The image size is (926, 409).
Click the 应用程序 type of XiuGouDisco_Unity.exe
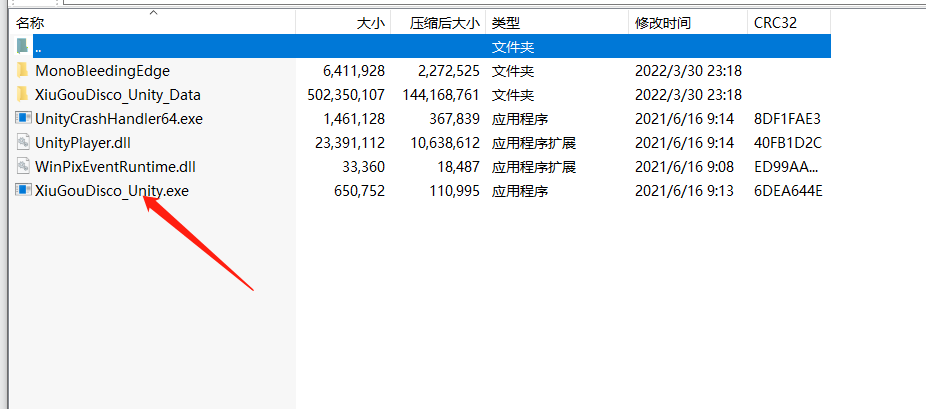(520, 191)
